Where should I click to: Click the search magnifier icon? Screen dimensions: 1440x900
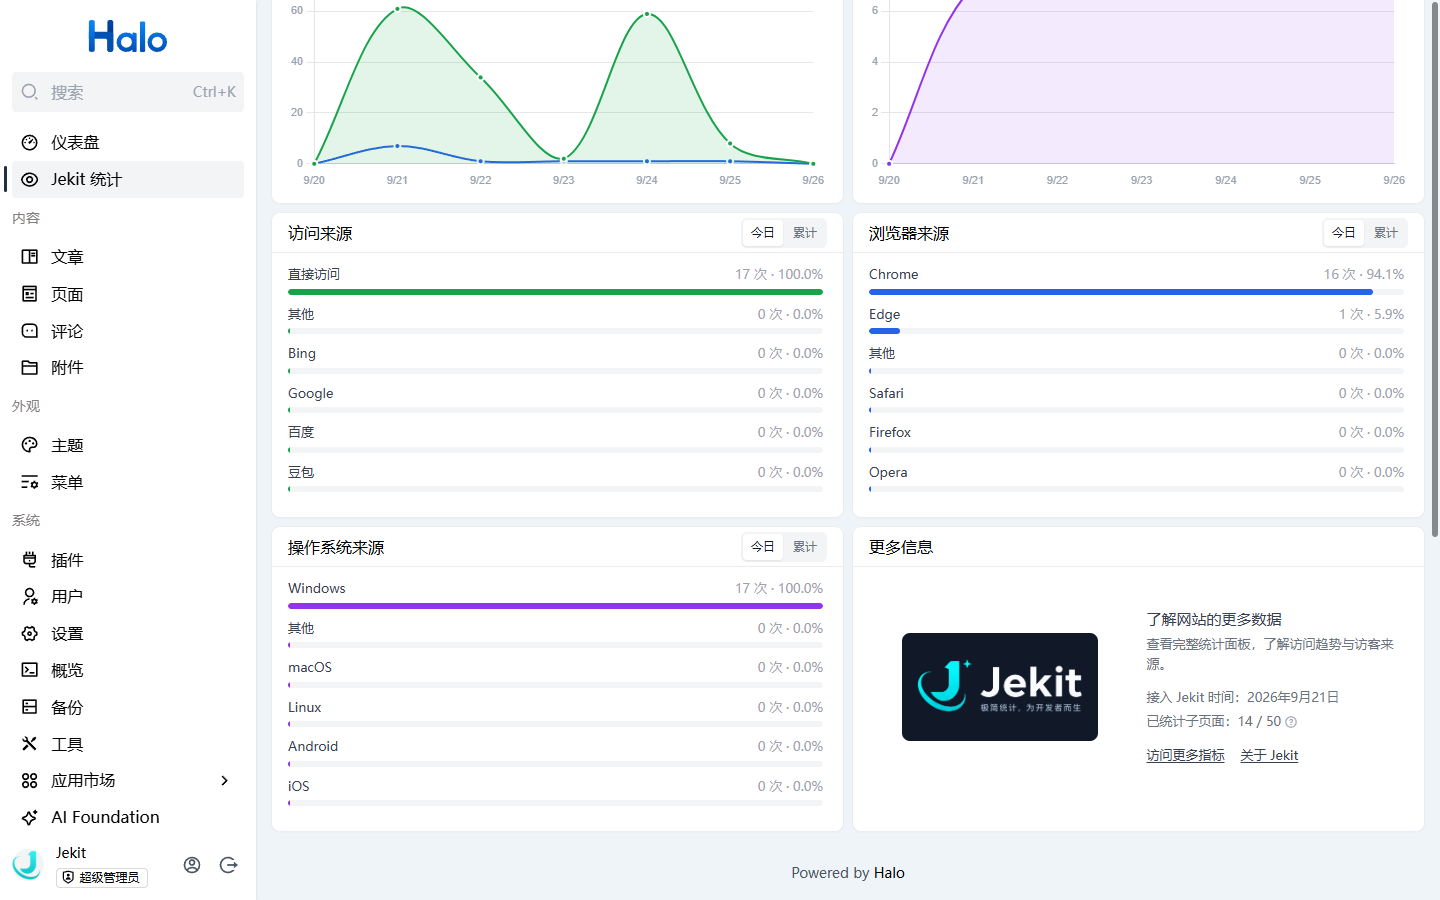point(30,92)
